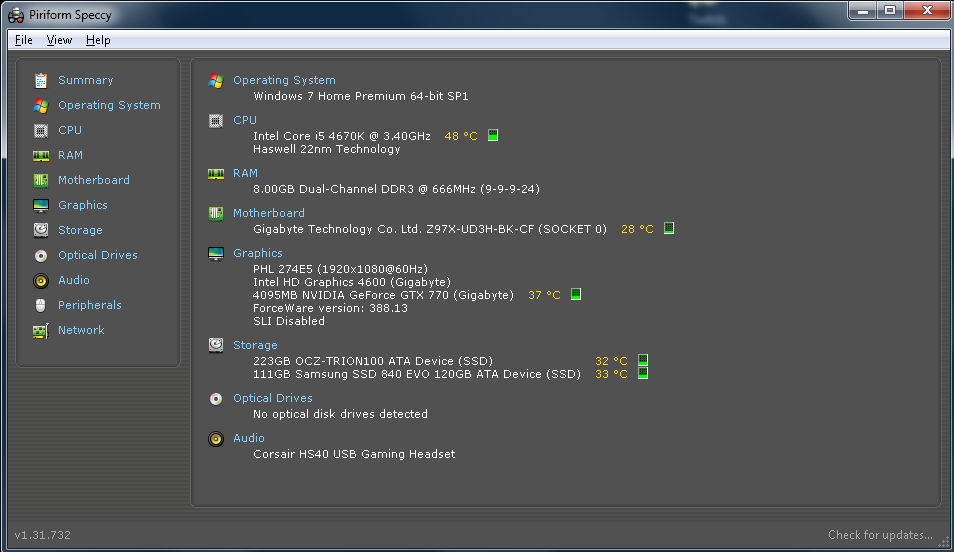
Task: Click the Summary clipboard icon in sidebar
Action: pyautogui.click(x=41, y=80)
